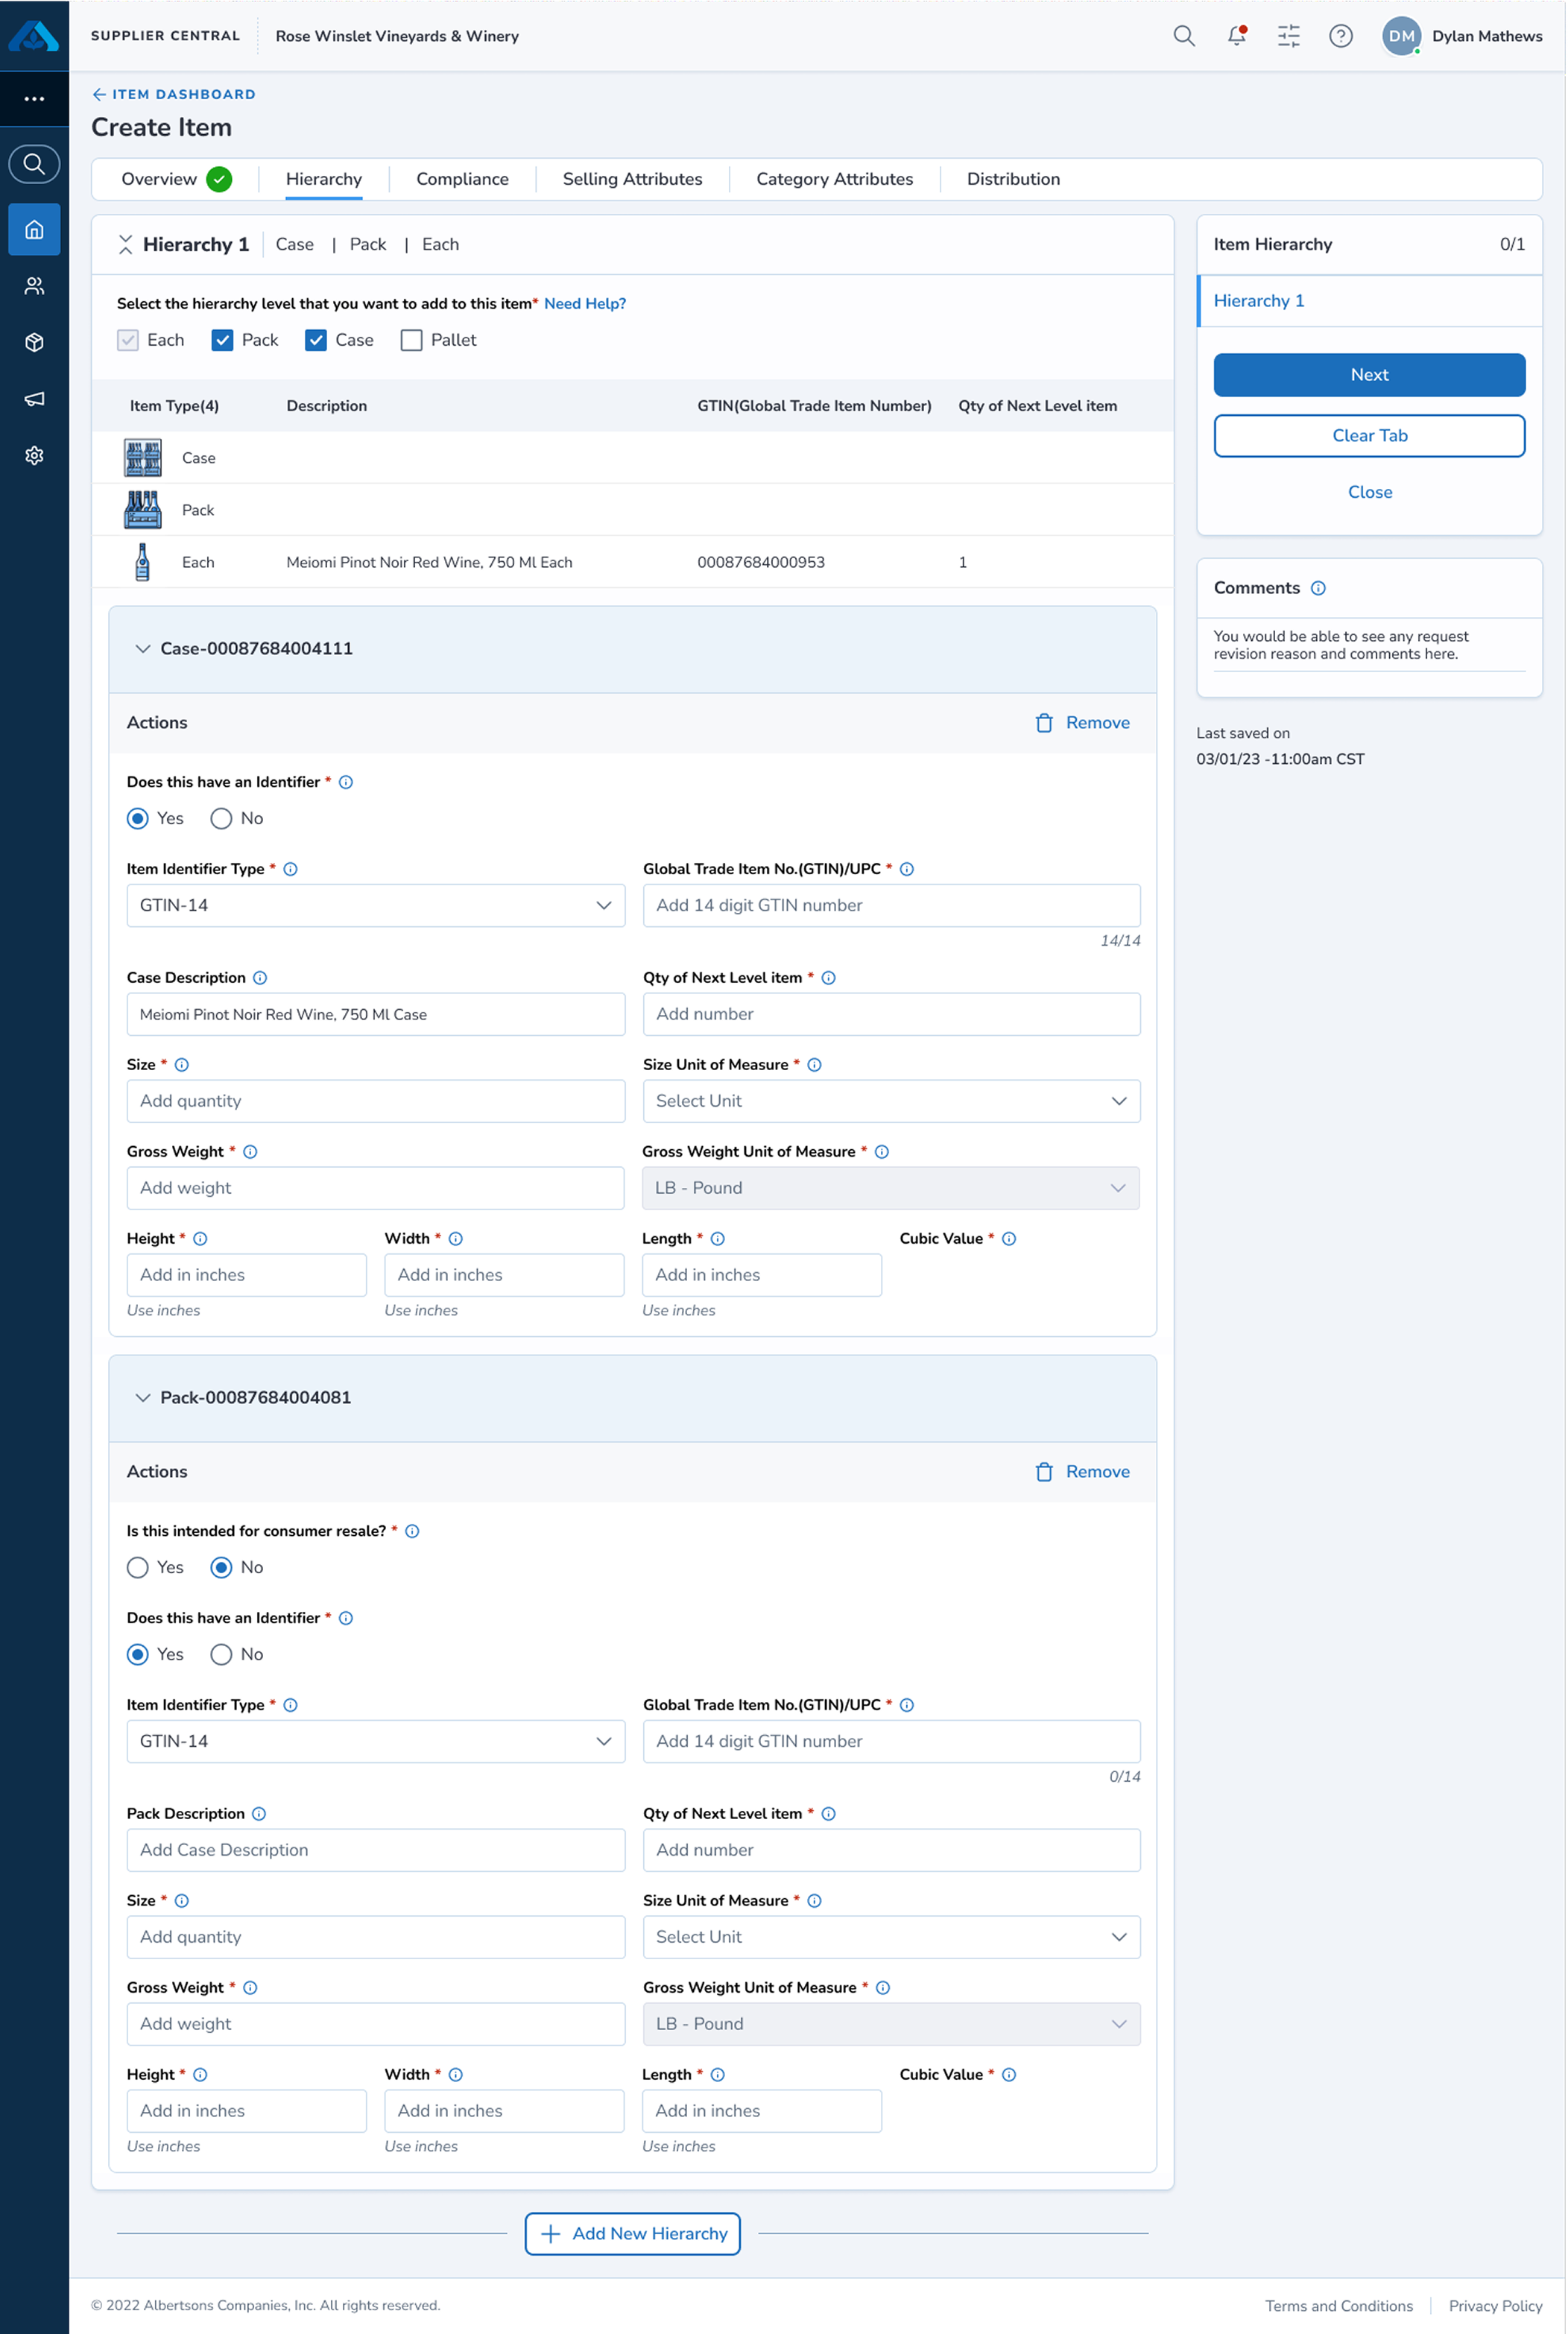Uncheck the Pack hierarchy level checkbox
This screenshot has width=1568, height=2334.
222,340
